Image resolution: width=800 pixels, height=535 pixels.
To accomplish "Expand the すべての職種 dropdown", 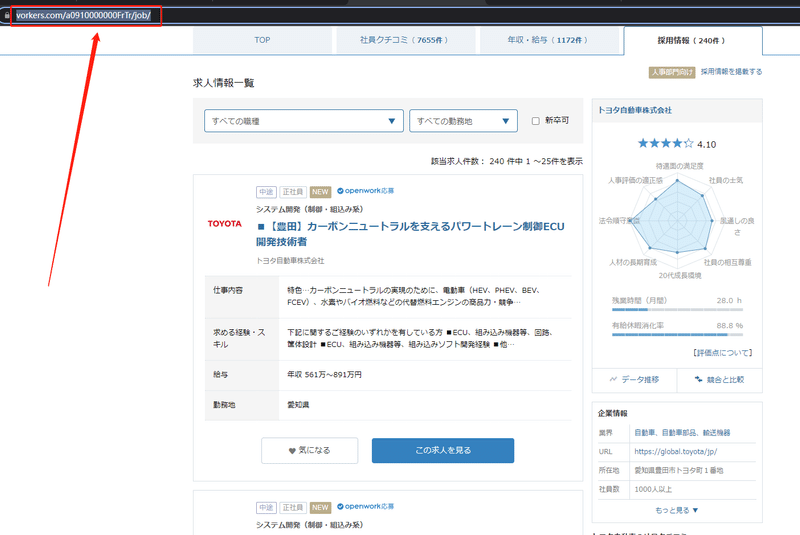I will [x=304, y=121].
